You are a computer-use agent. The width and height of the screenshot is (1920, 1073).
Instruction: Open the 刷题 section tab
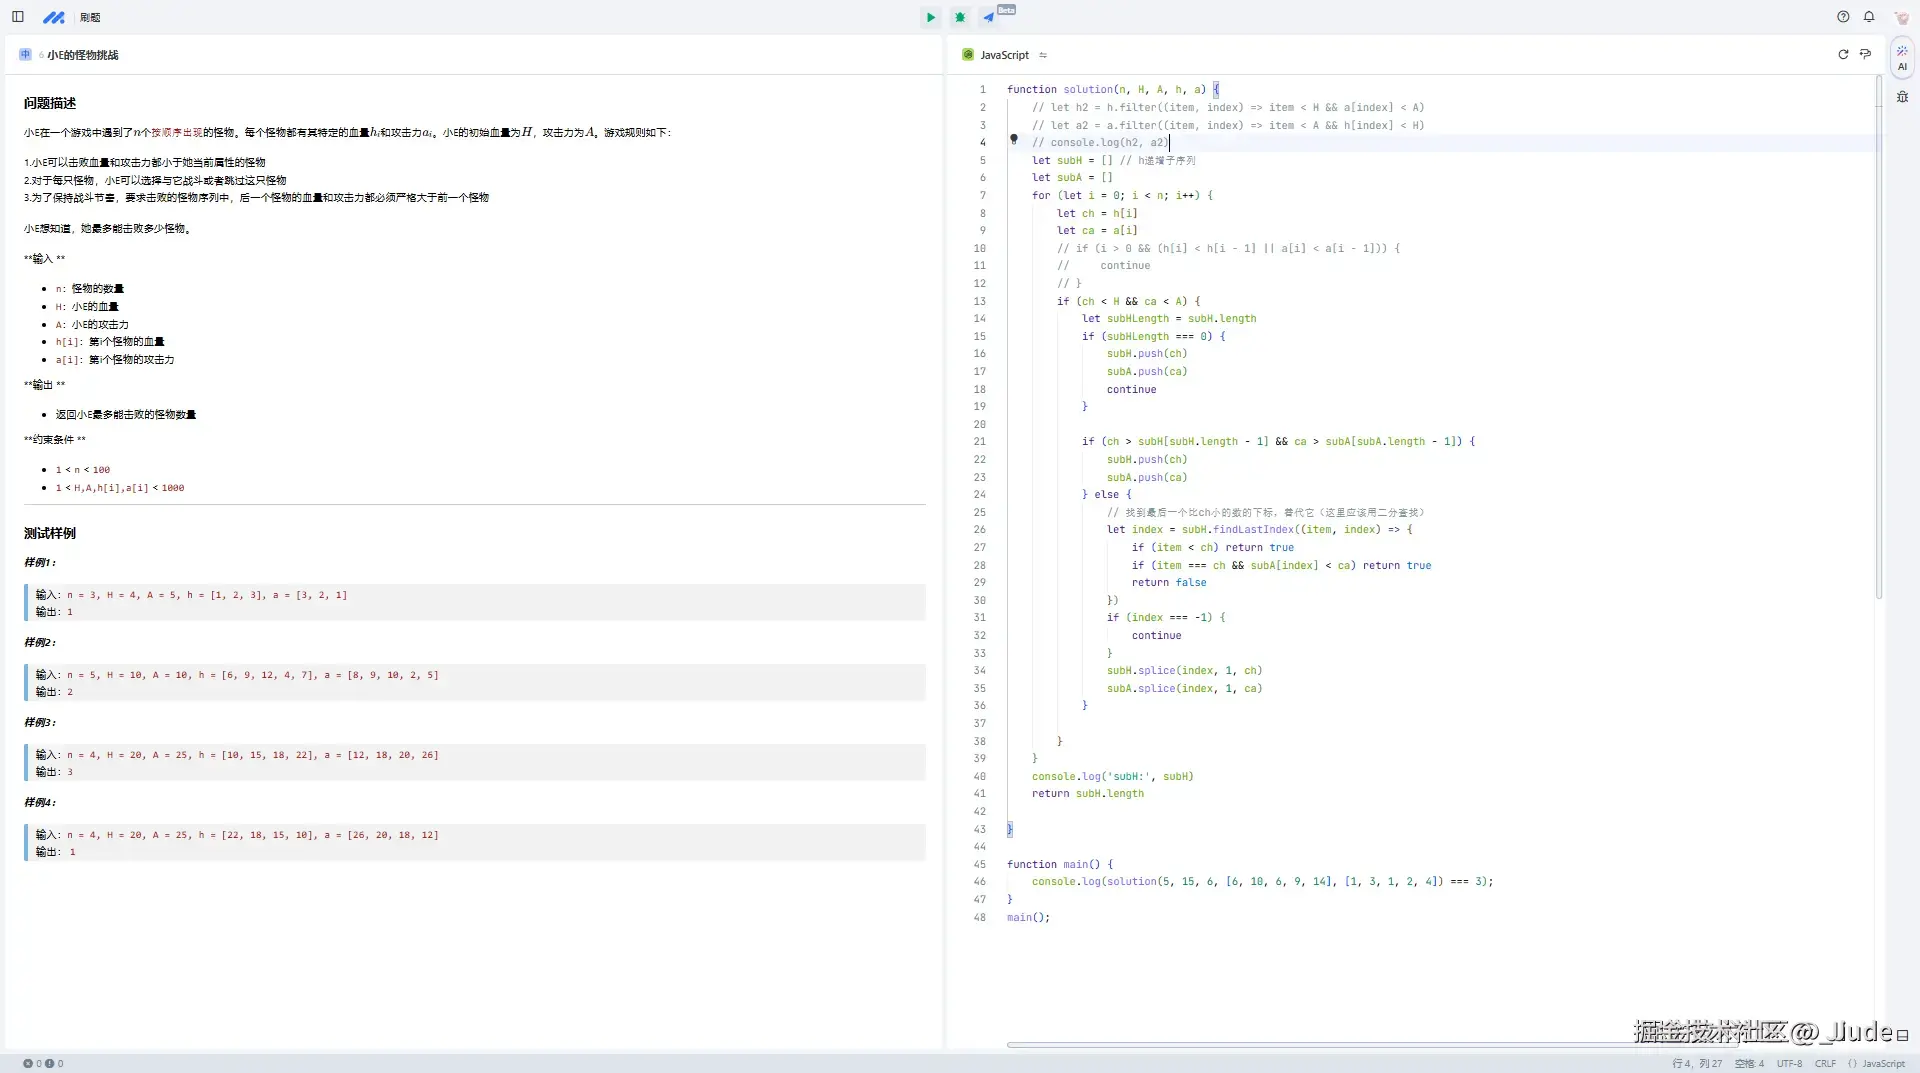point(90,17)
